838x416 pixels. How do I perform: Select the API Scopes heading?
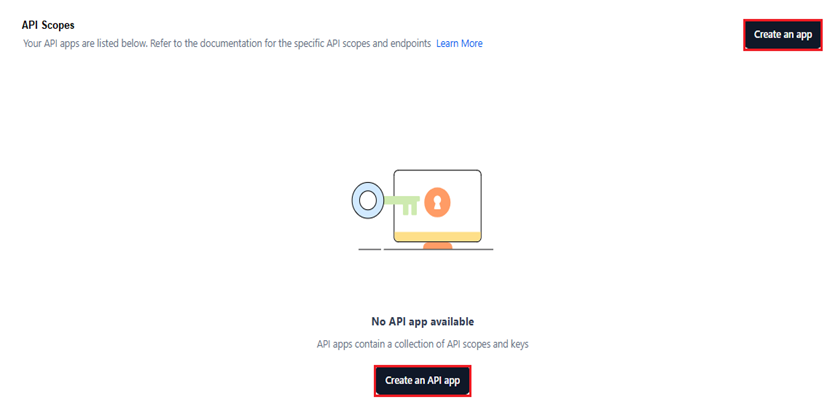(49, 24)
